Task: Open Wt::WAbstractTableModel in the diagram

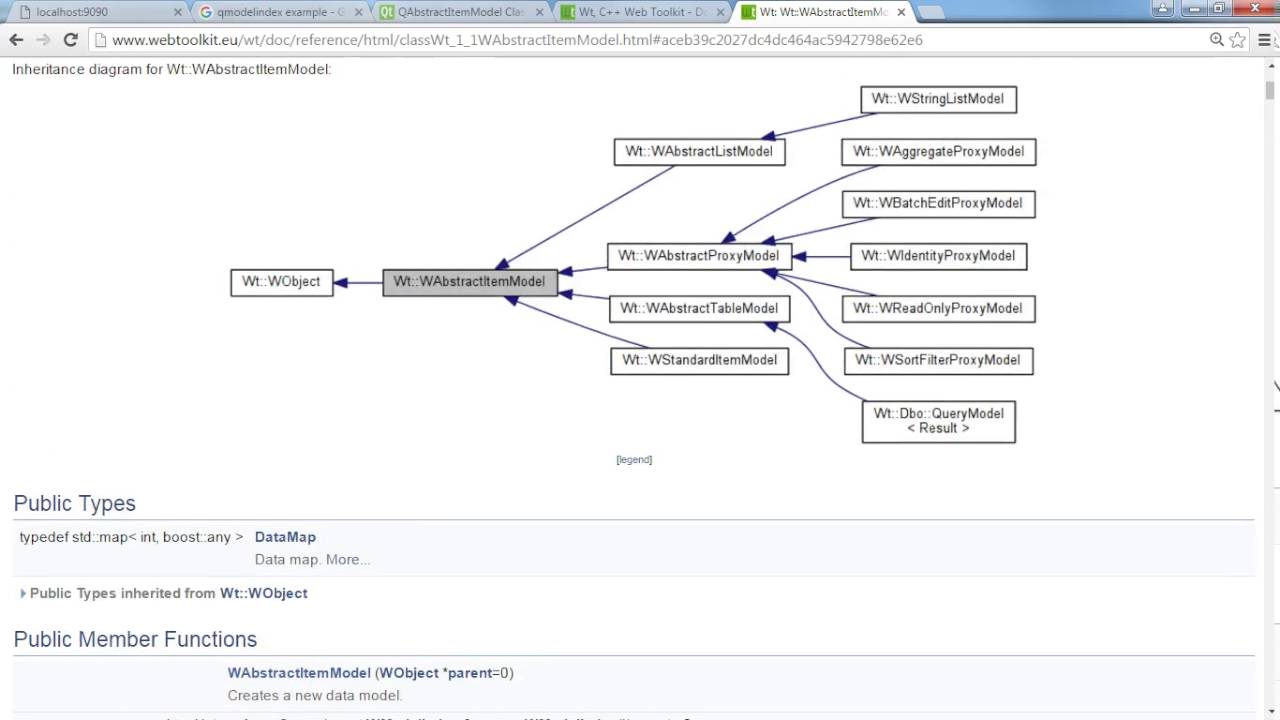Action: [699, 308]
